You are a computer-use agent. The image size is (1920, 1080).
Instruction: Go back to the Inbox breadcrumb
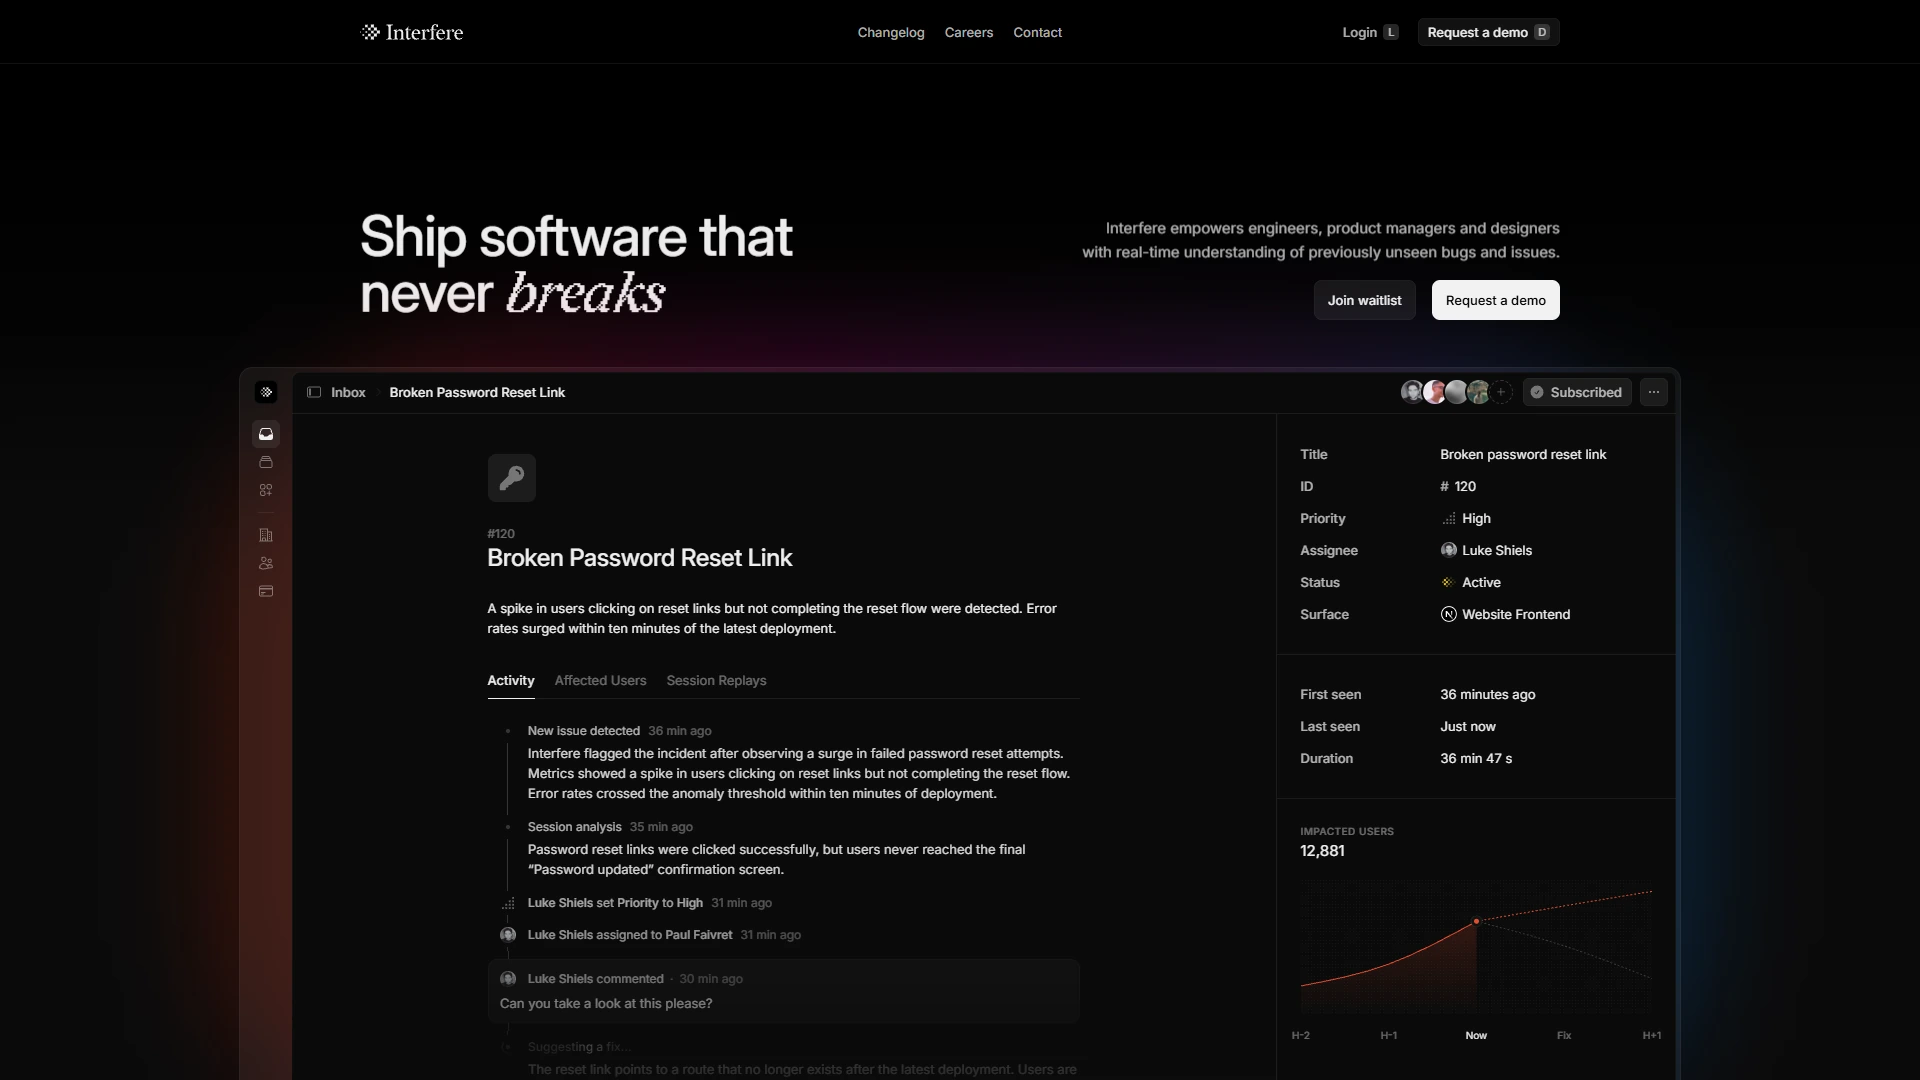[x=348, y=392]
